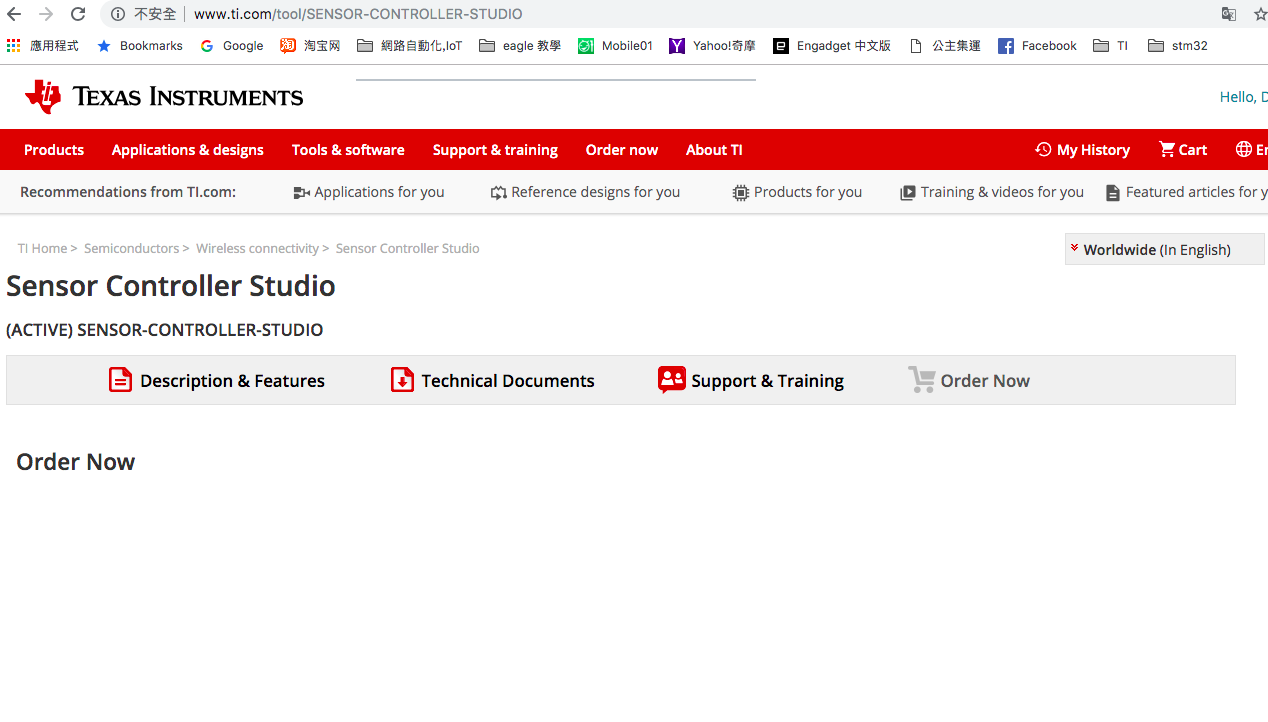Screen dimensions: 1268x722
Task: Click the browser back arrow
Action: [14, 14]
